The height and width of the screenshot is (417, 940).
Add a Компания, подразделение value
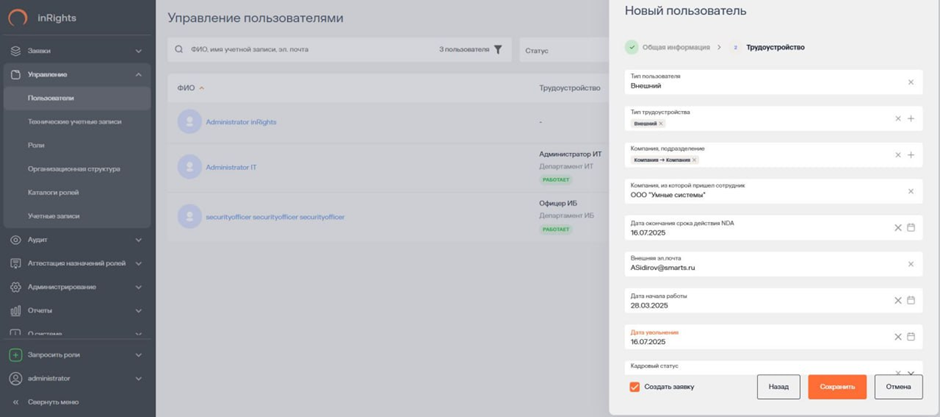pyautogui.click(x=911, y=155)
